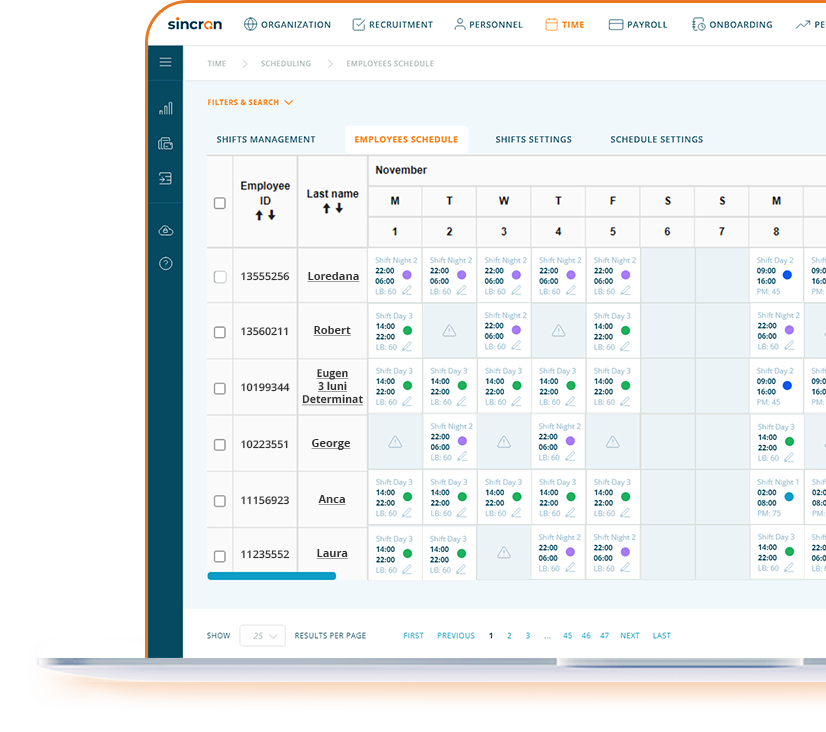Sort by Employee ID column arrows

(x=265, y=215)
